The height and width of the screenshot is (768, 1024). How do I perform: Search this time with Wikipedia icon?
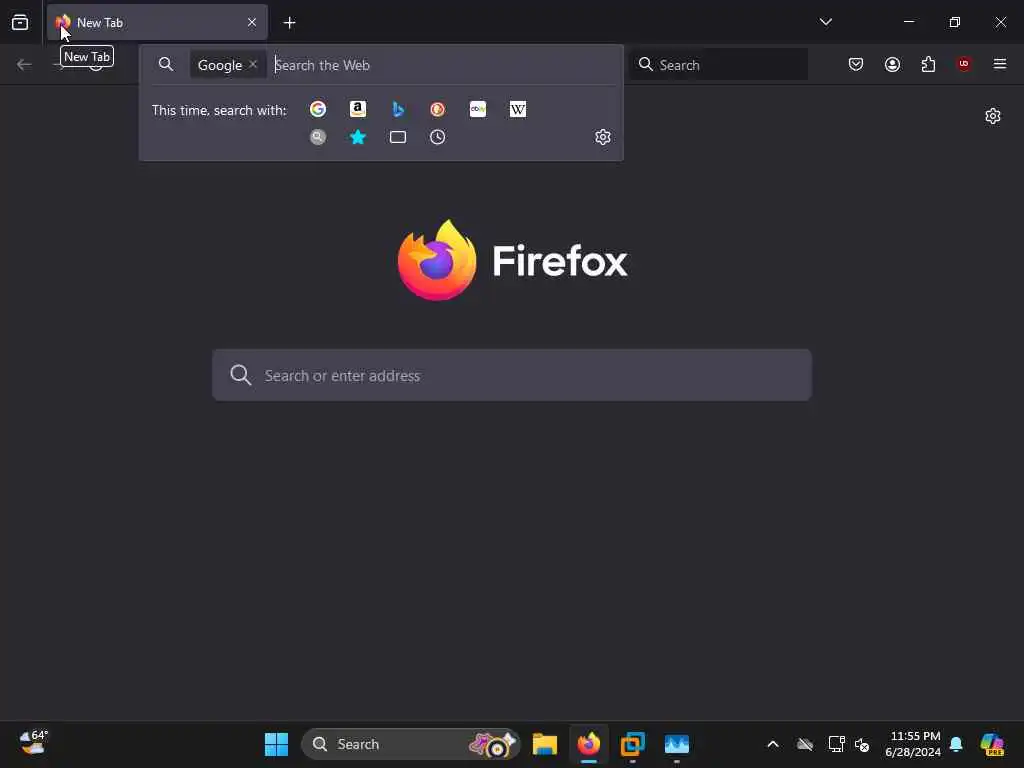[x=518, y=109]
